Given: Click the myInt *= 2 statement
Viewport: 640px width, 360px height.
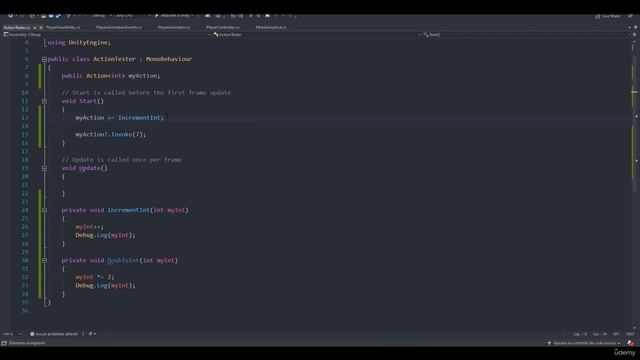Looking at the screenshot, I should (94, 277).
